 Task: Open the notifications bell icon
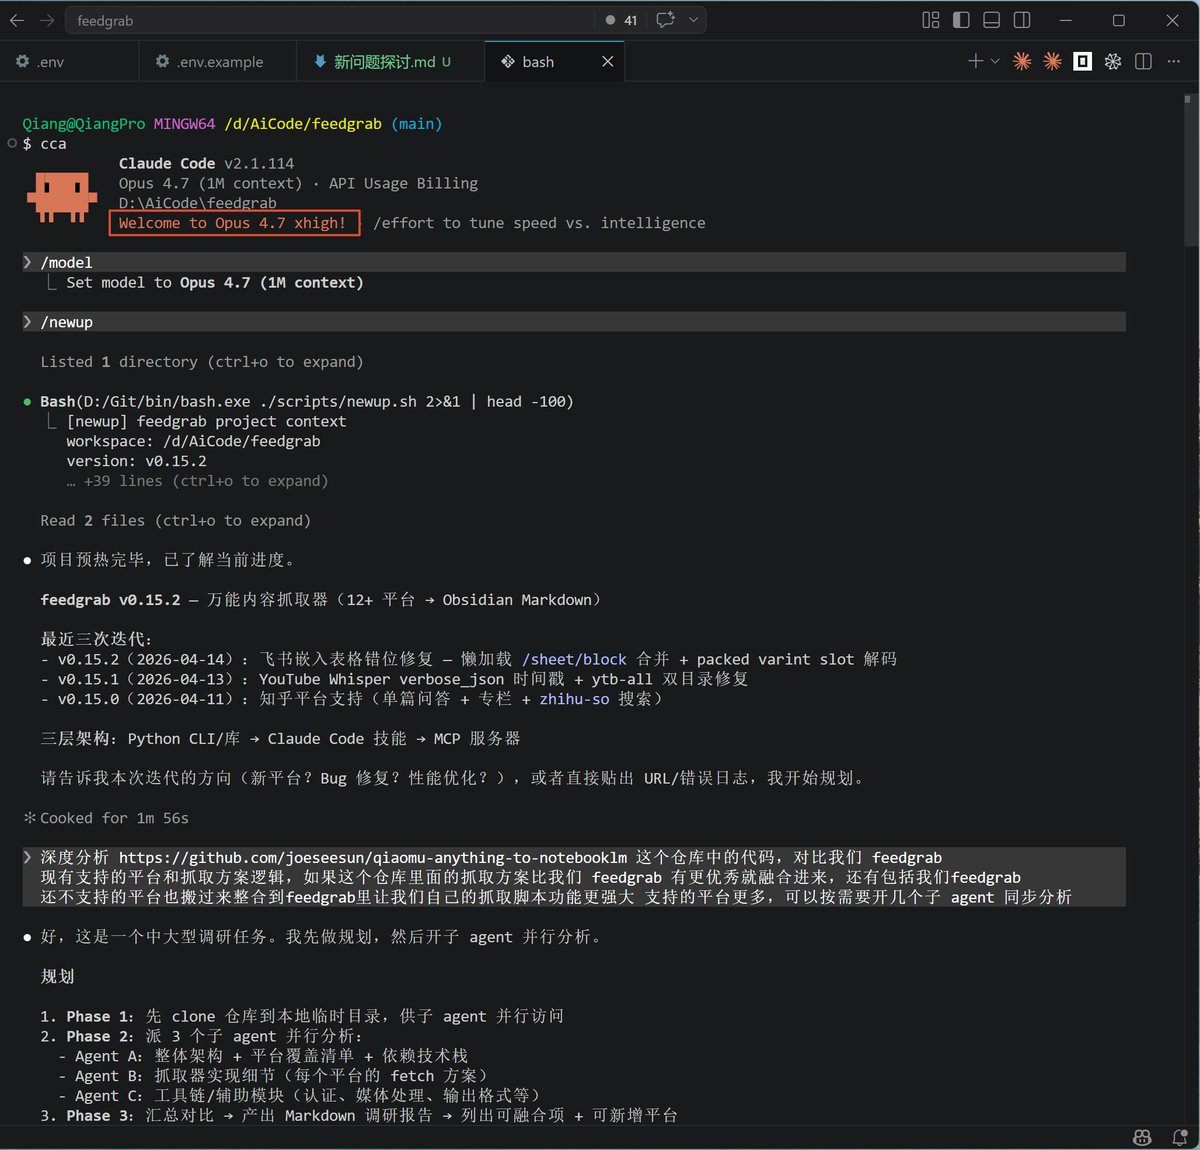pyautogui.click(x=1179, y=1138)
